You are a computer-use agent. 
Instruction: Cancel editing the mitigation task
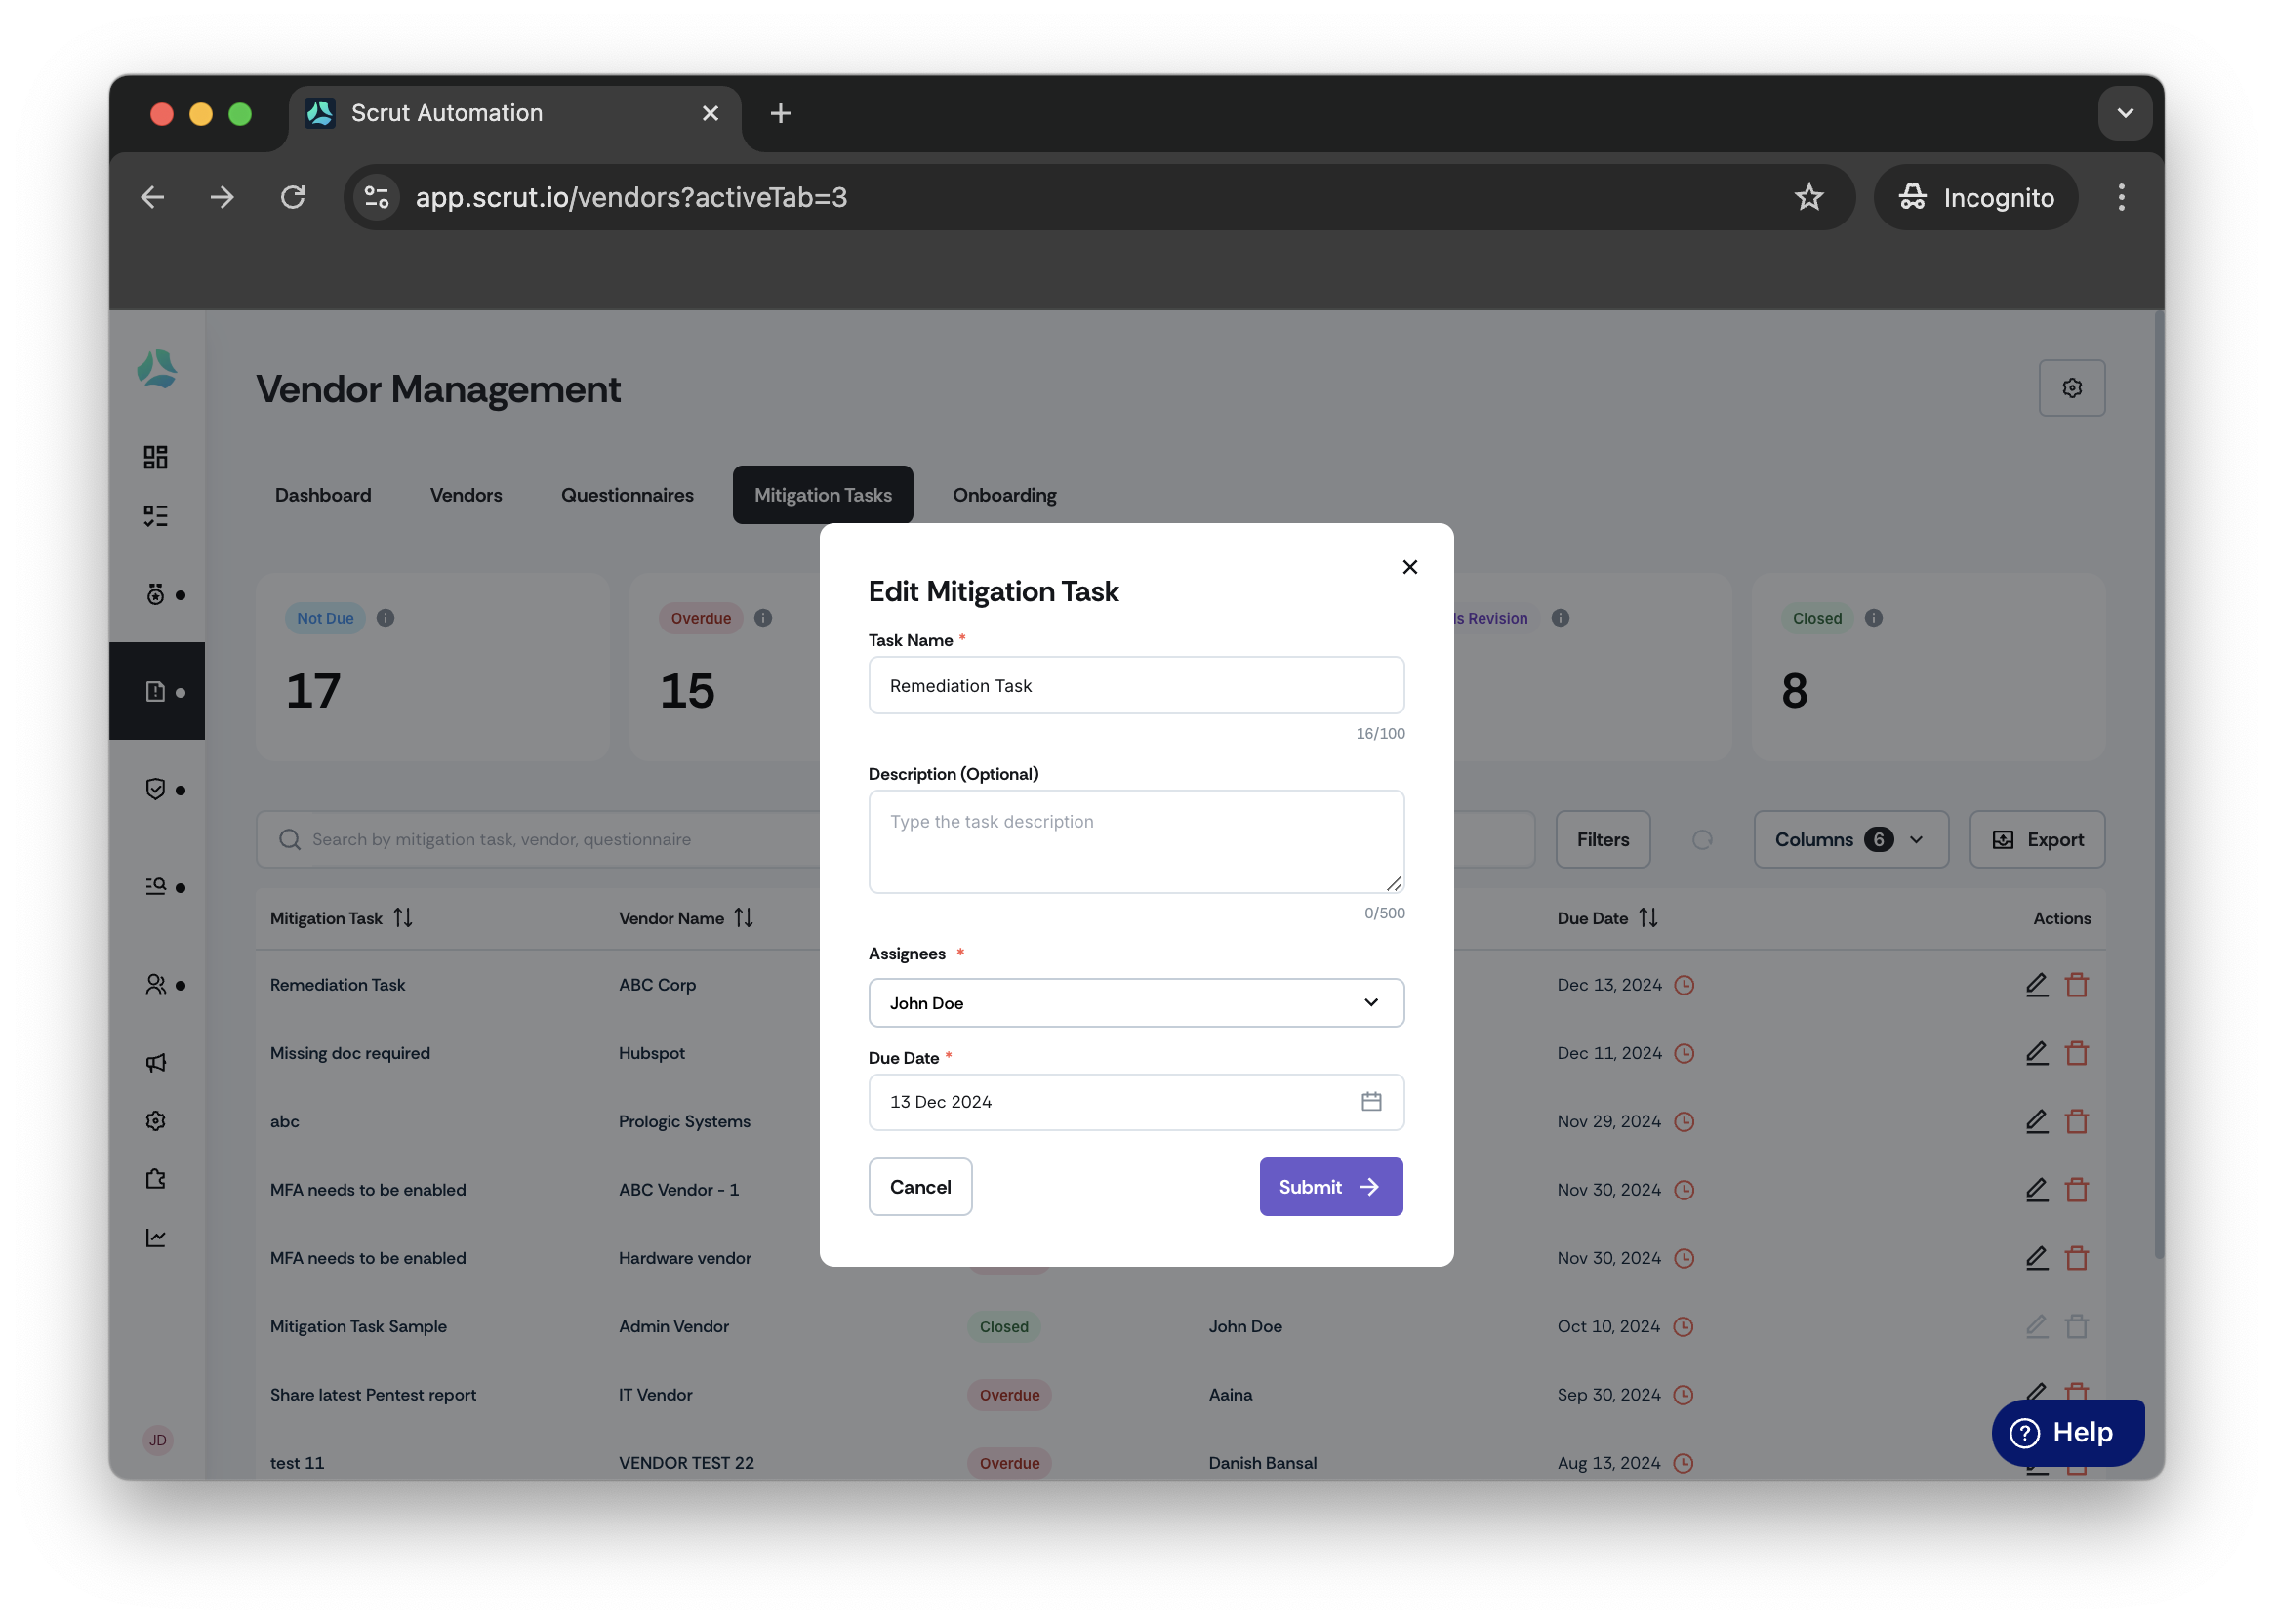920,1186
